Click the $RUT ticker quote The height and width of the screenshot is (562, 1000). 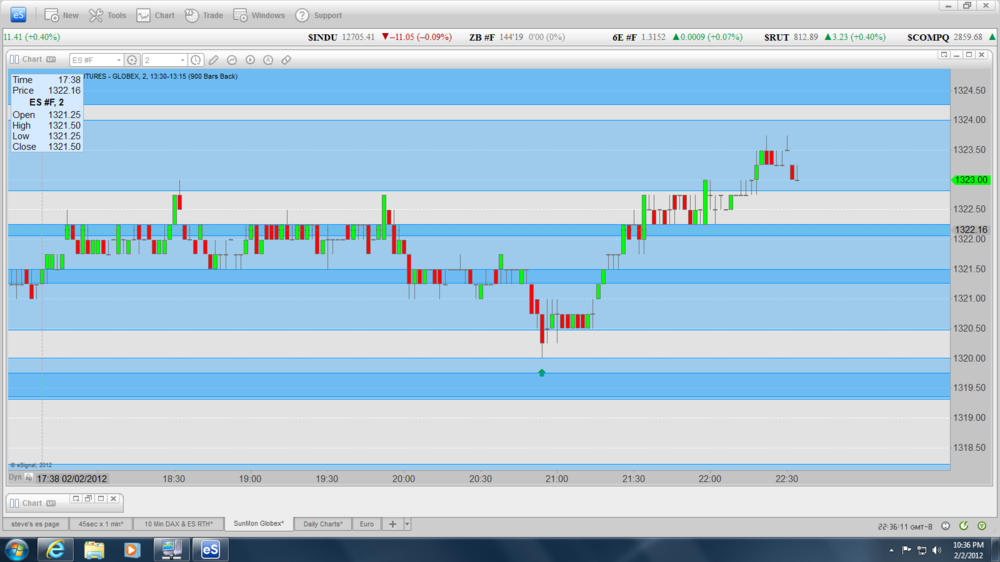pyautogui.click(x=825, y=37)
